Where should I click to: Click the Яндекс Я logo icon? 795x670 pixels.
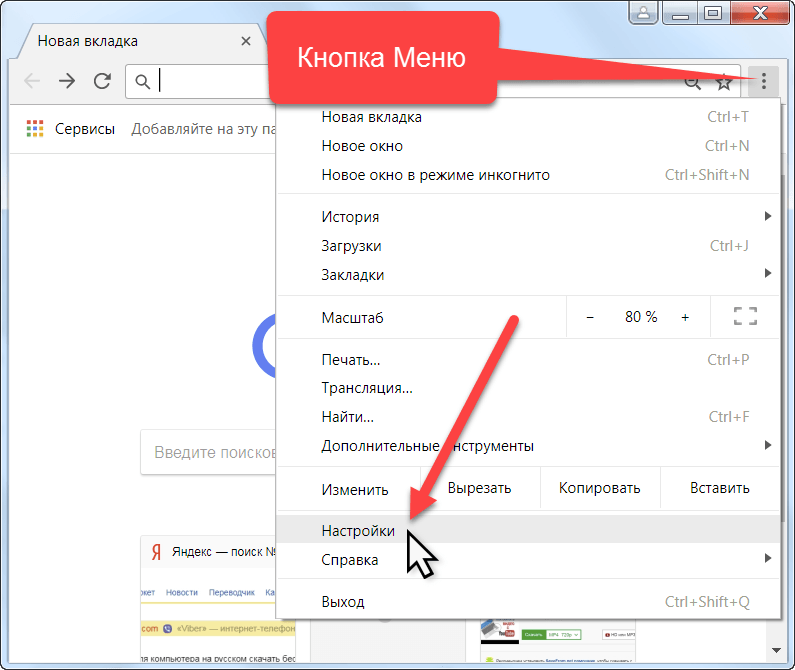[156, 552]
